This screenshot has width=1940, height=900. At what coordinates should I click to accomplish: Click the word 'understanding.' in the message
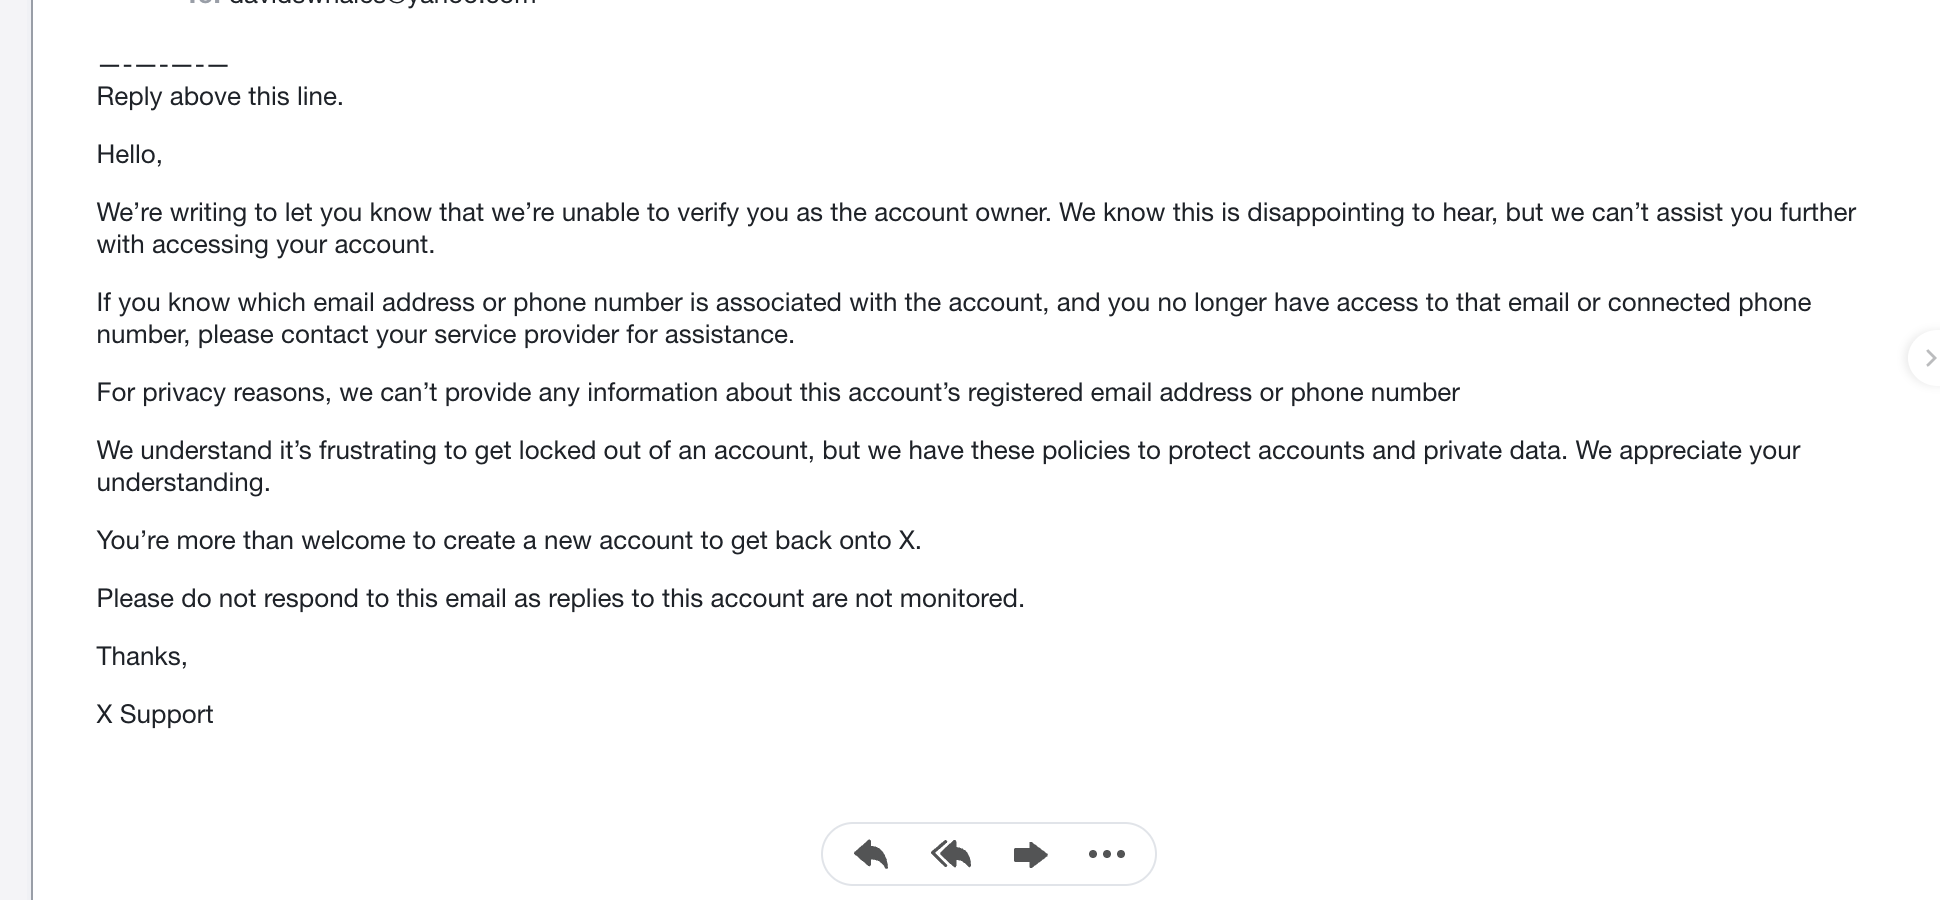click(x=184, y=483)
